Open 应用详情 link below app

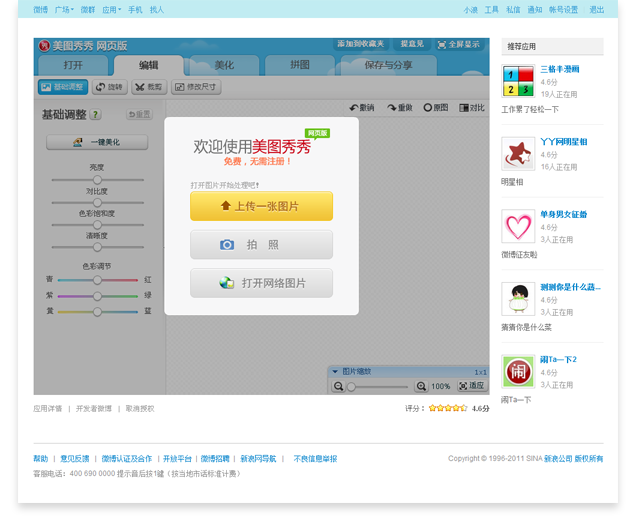coord(48,408)
